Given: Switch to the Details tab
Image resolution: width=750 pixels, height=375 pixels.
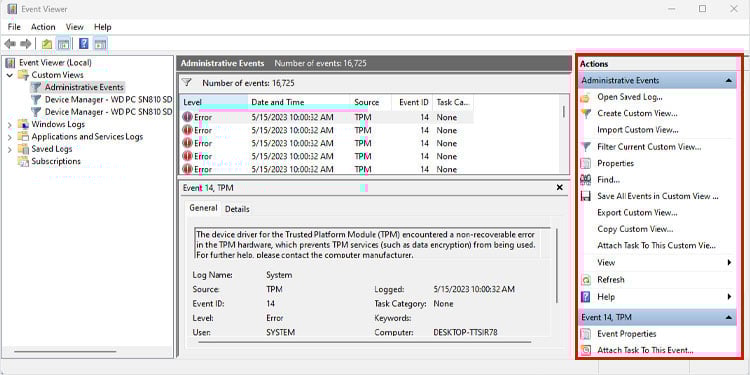Looking at the screenshot, I should pos(237,209).
